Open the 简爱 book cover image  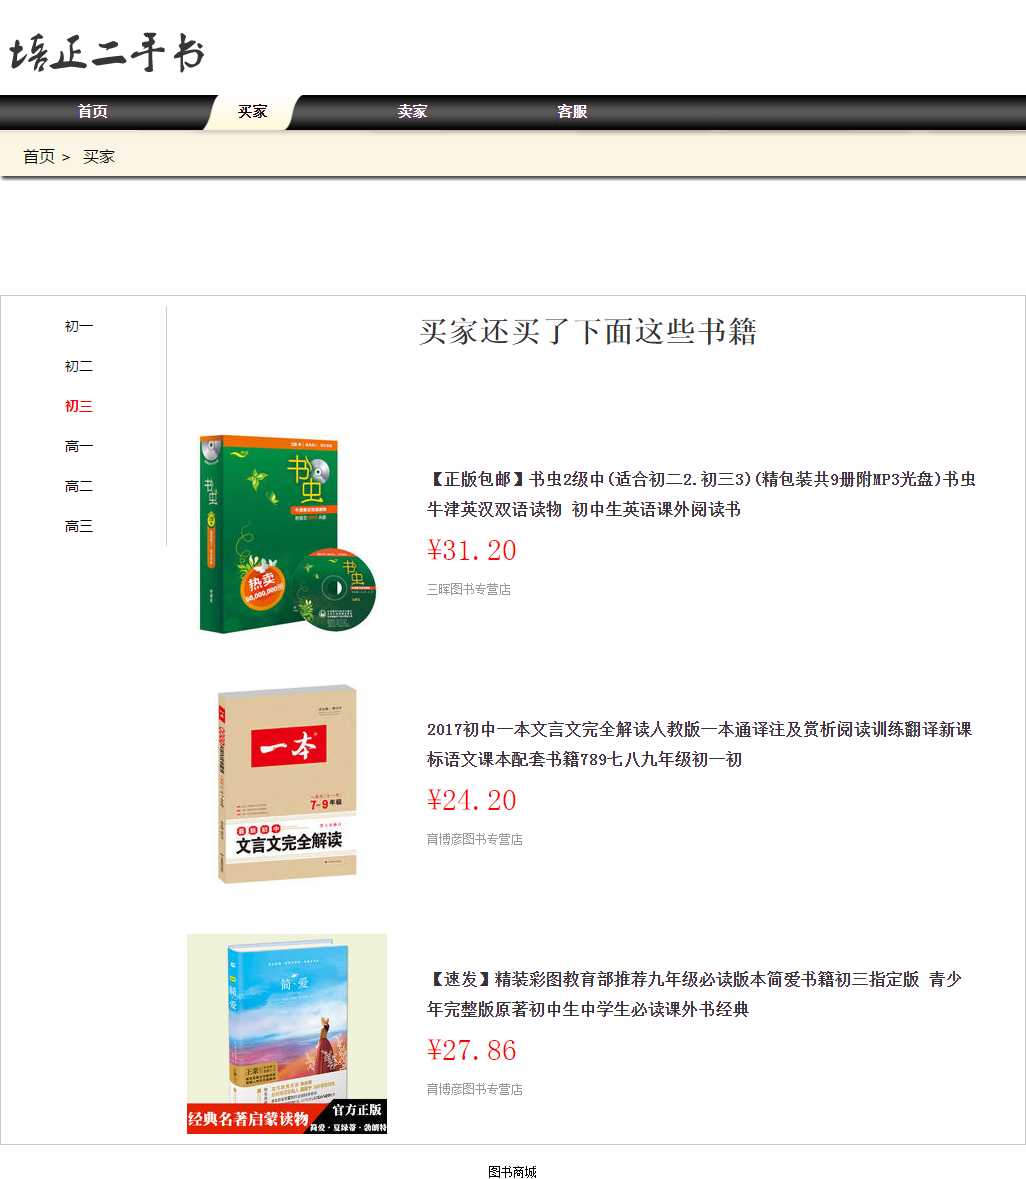click(287, 1034)
